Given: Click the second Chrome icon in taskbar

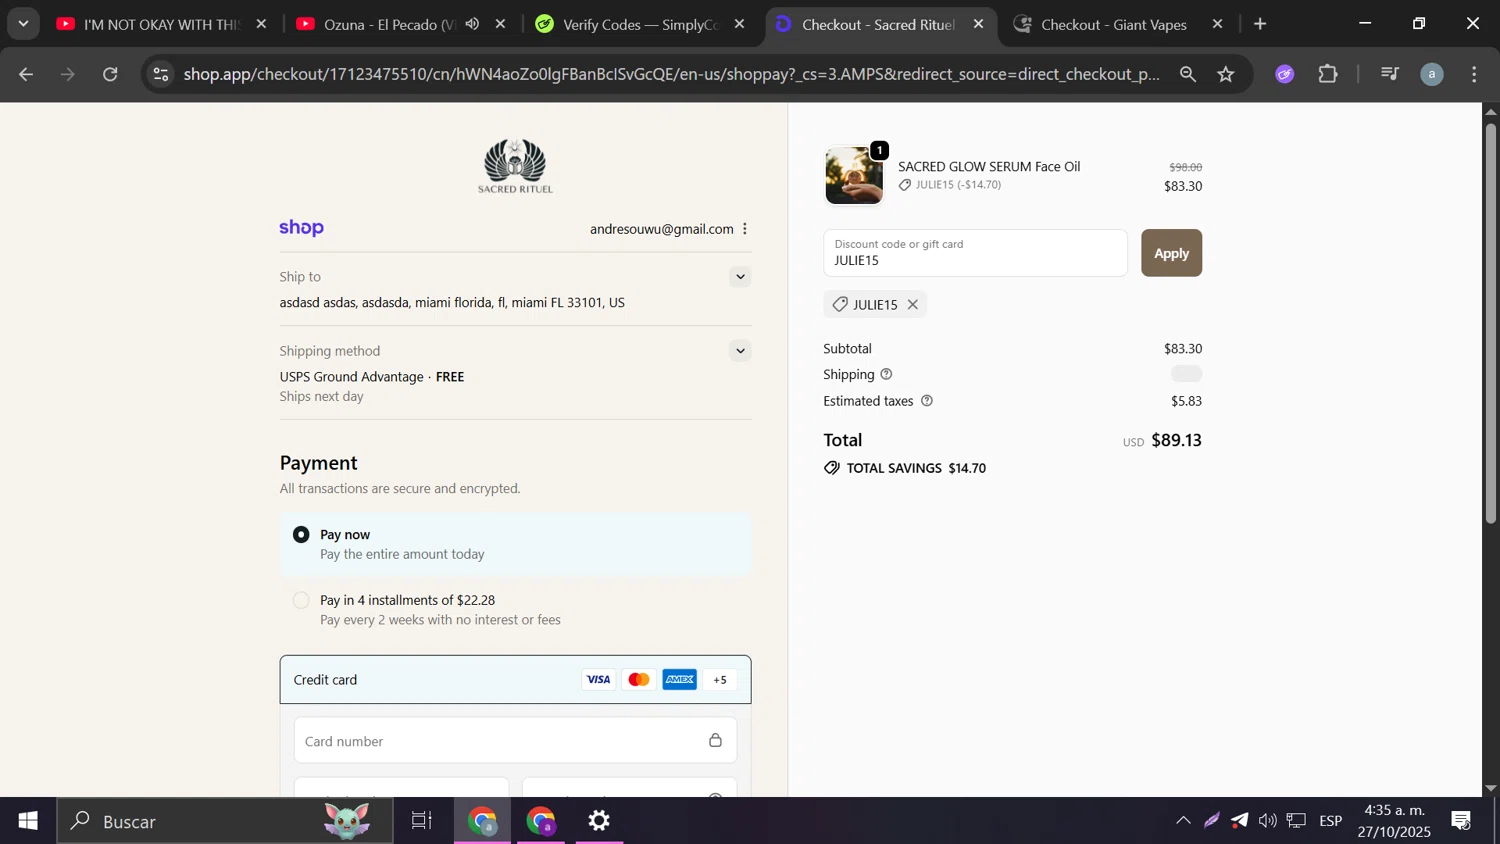Looking at the screenshot, I should tap(541, 821).
